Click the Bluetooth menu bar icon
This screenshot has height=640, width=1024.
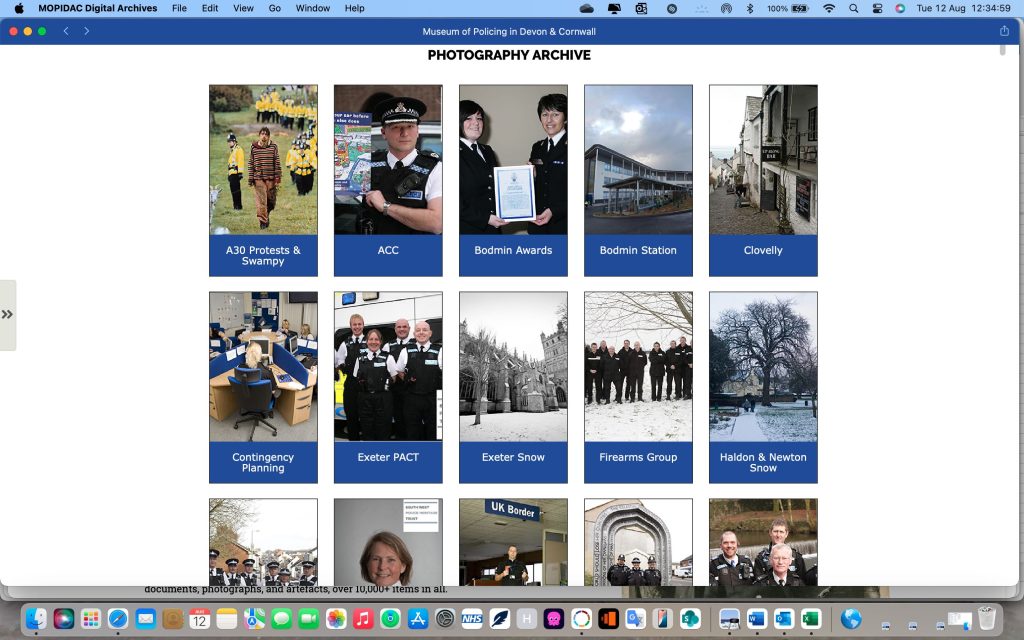pyautogui.click(x=750, y=8)
